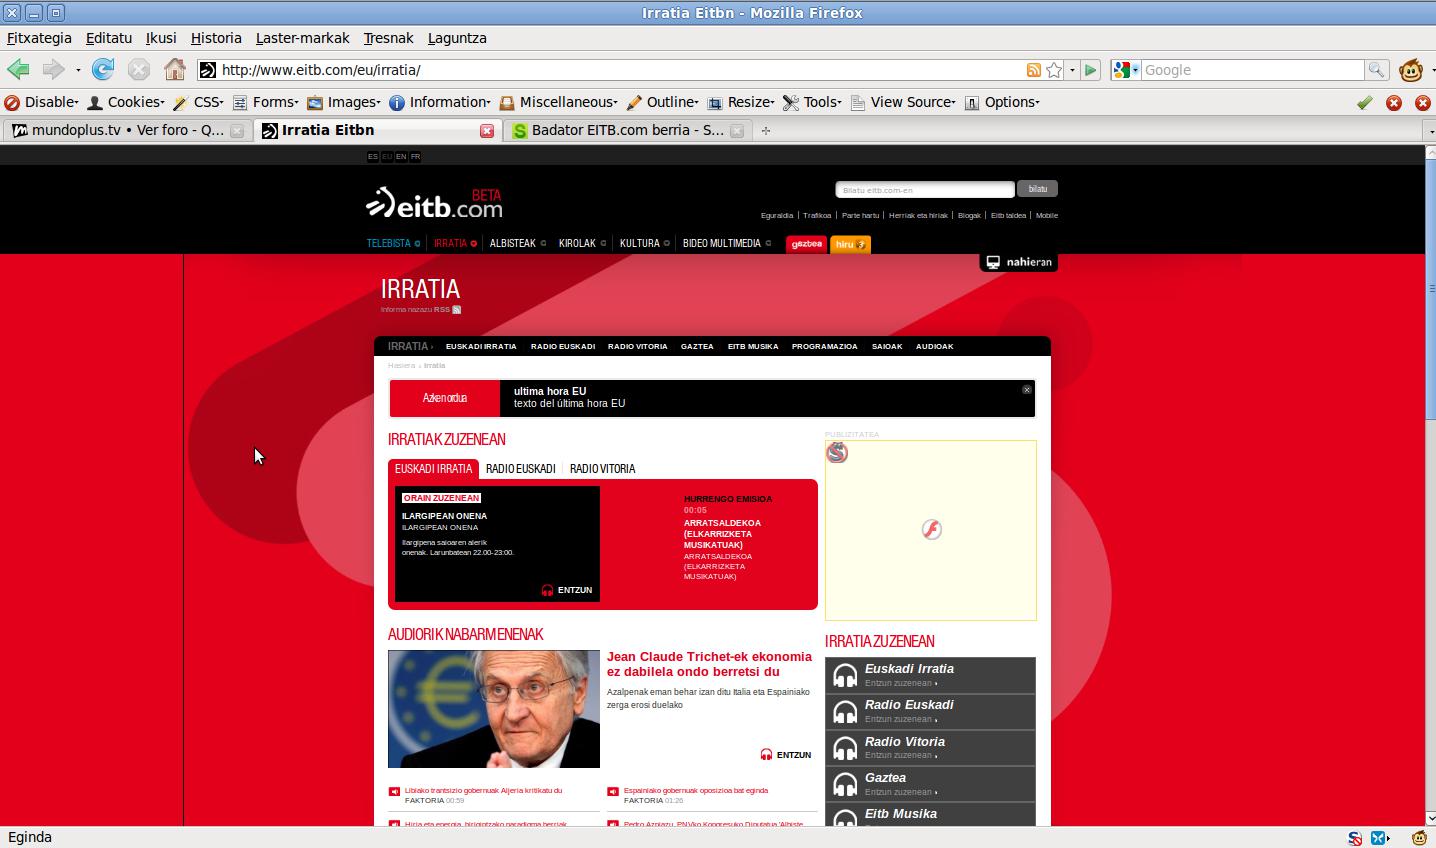
Task: Click the Firefox Reload page icon
Action: [x=102, y=70]
